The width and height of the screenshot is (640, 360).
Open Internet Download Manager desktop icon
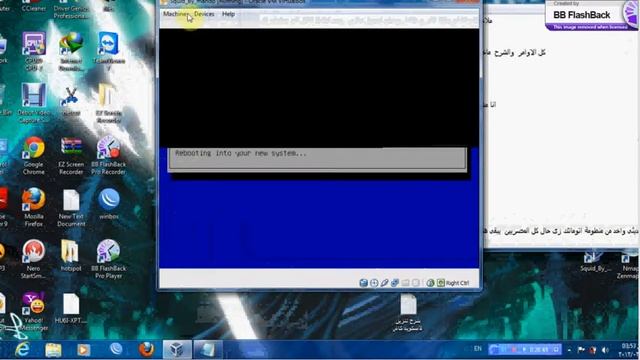[71, 51]
